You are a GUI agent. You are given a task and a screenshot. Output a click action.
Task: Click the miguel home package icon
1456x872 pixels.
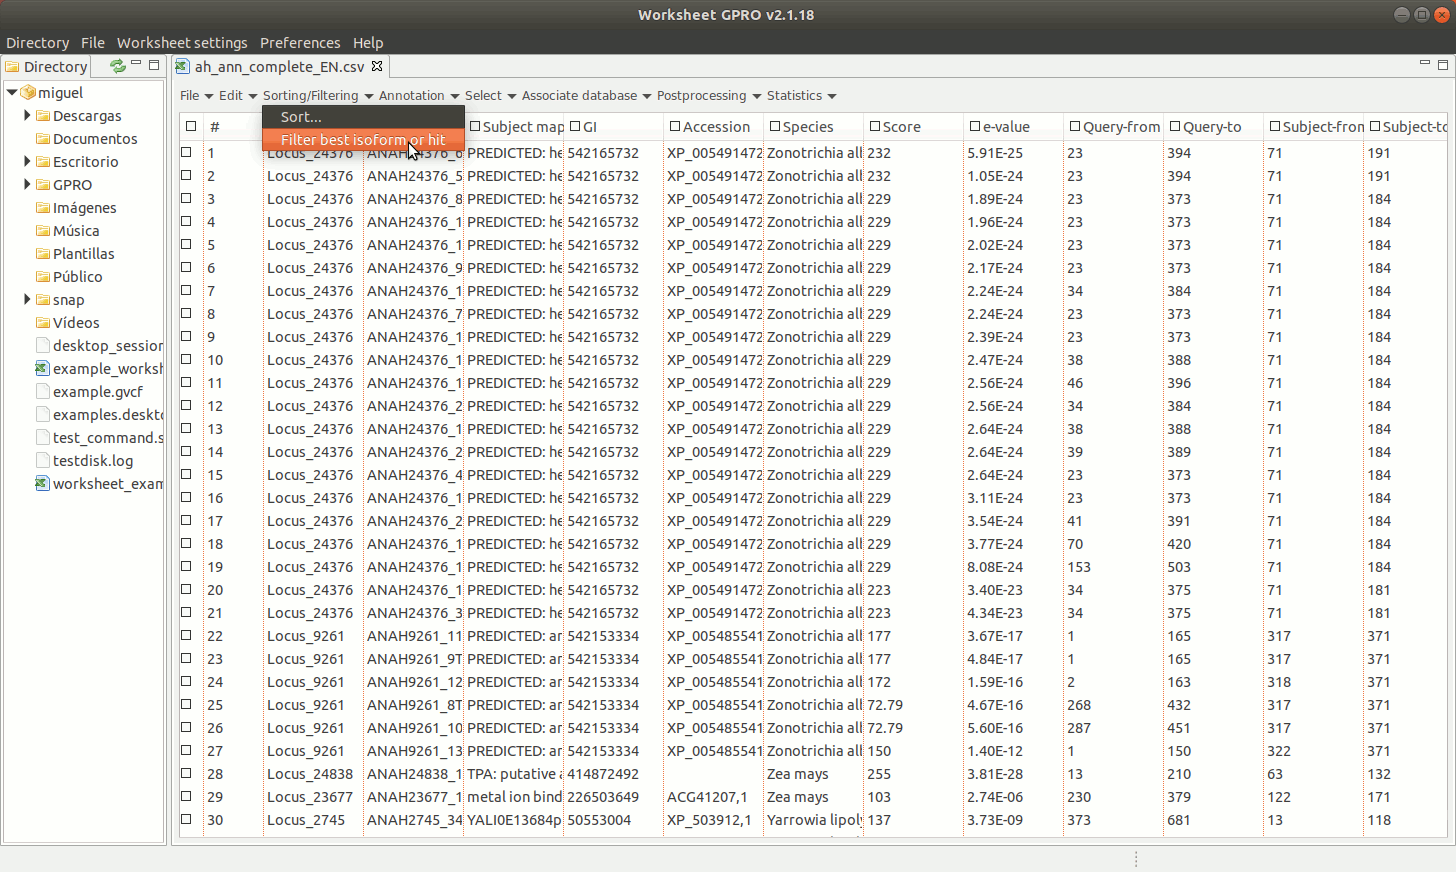point(28,93)
